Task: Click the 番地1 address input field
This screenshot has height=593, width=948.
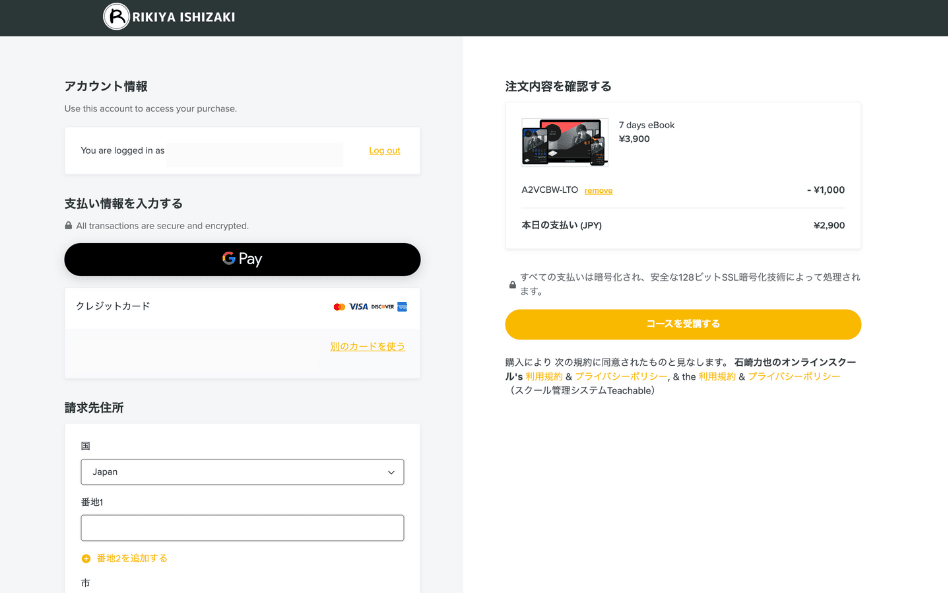Action: coord(242,528)
